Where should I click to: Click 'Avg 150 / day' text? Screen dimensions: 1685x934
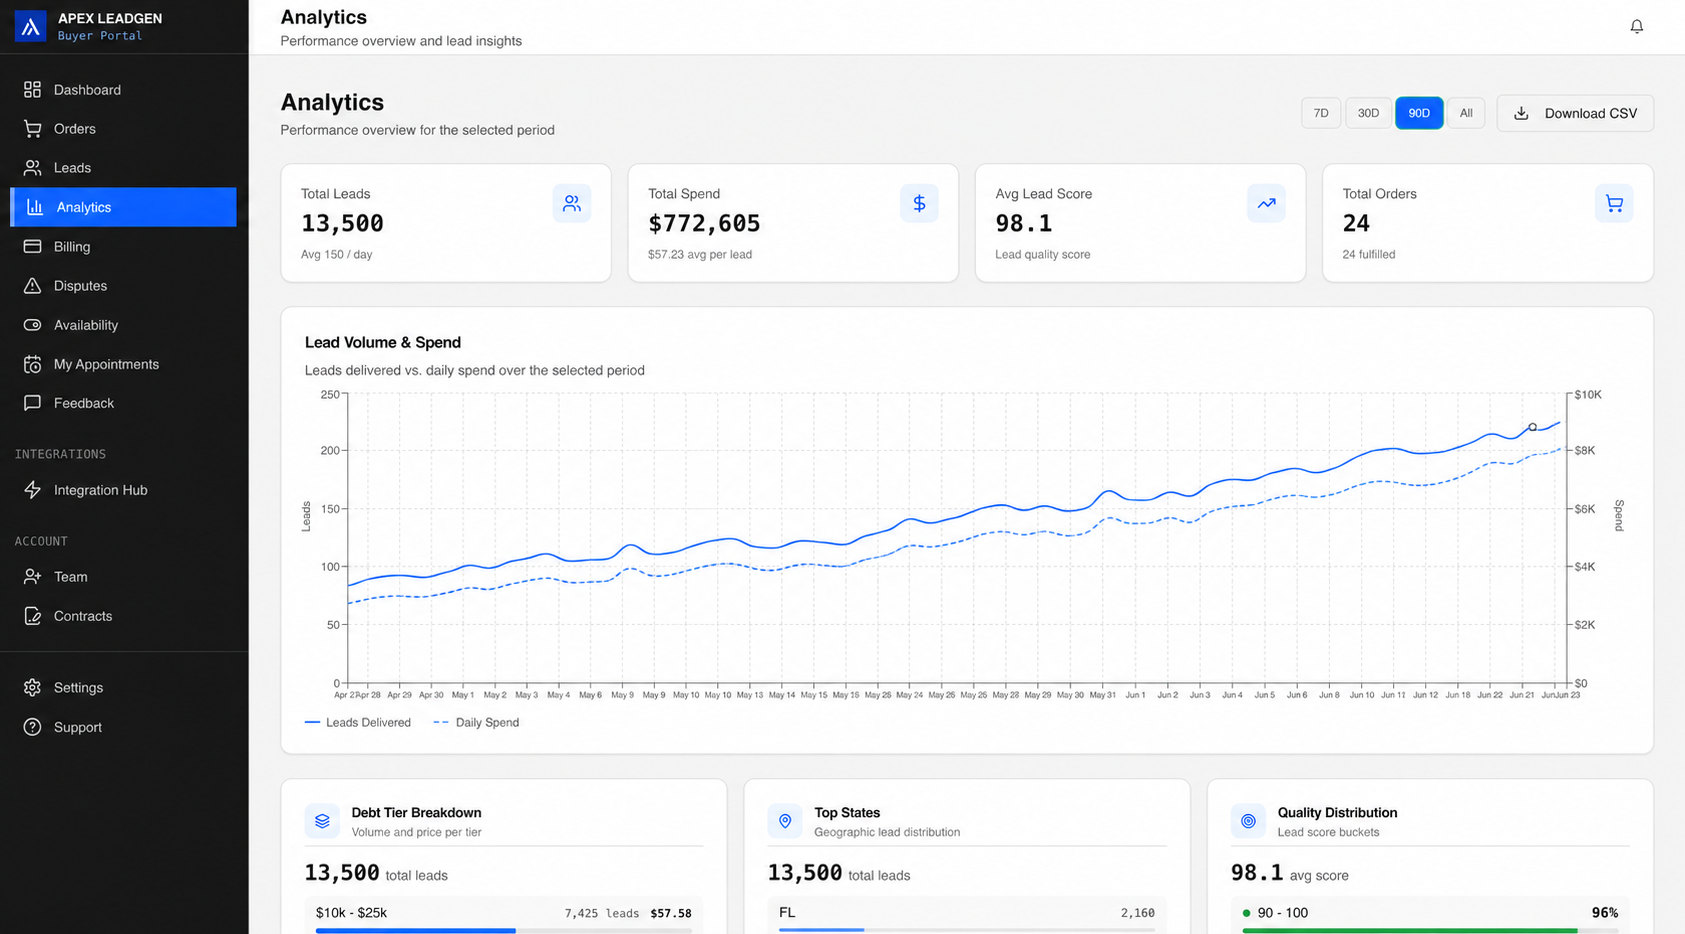point(336,254)
